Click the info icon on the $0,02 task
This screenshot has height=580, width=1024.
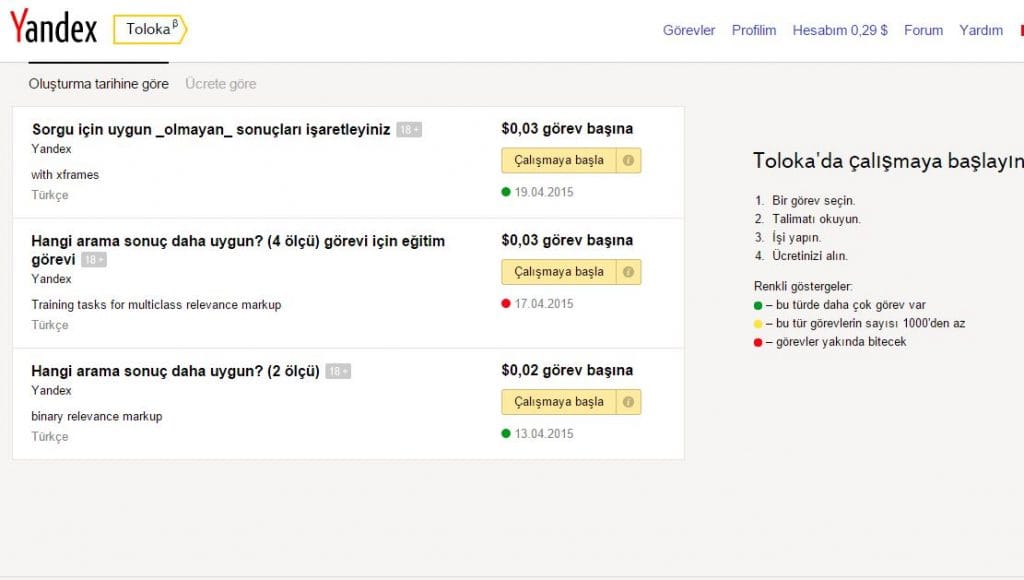coord(627,401)
